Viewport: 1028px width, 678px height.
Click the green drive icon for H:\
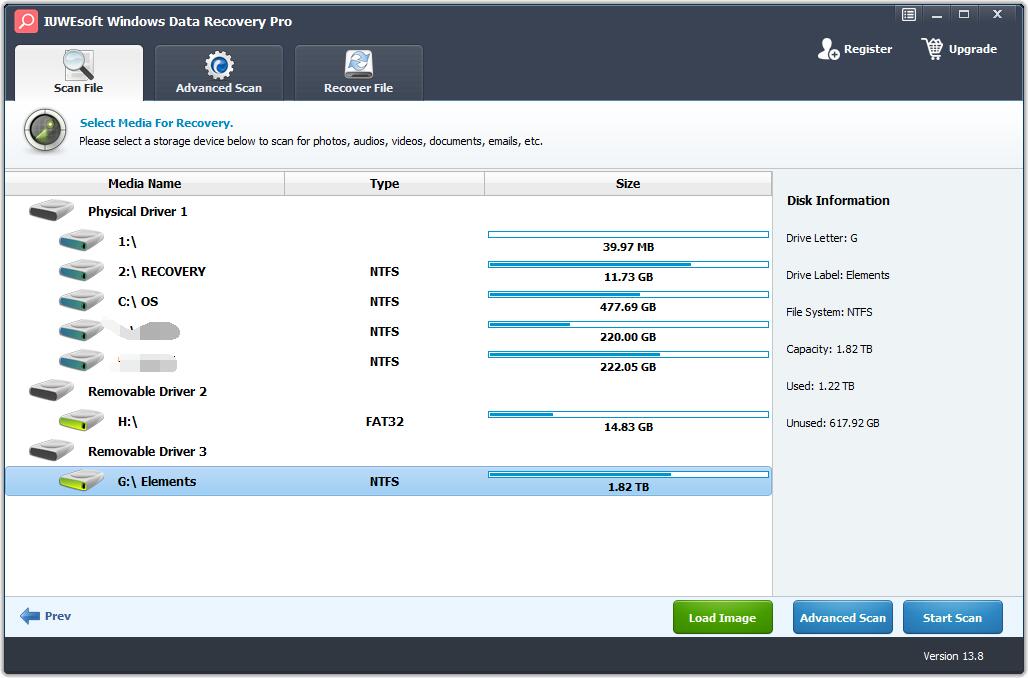(81, 420)
